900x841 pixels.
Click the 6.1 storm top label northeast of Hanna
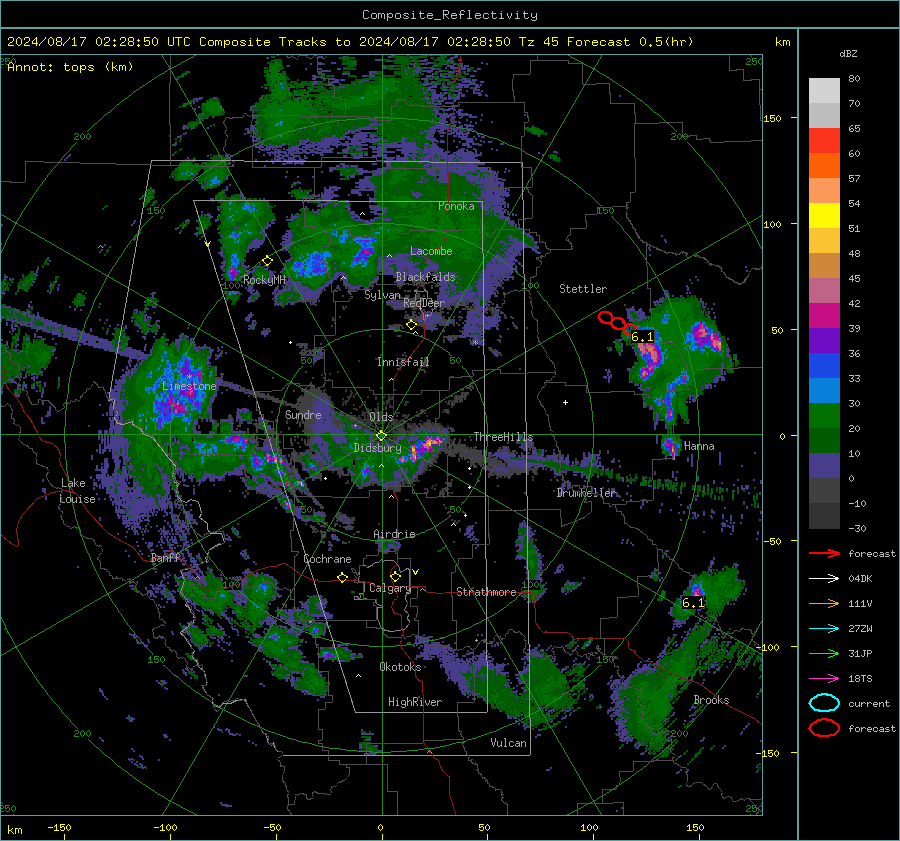click(x=642, y=337)
